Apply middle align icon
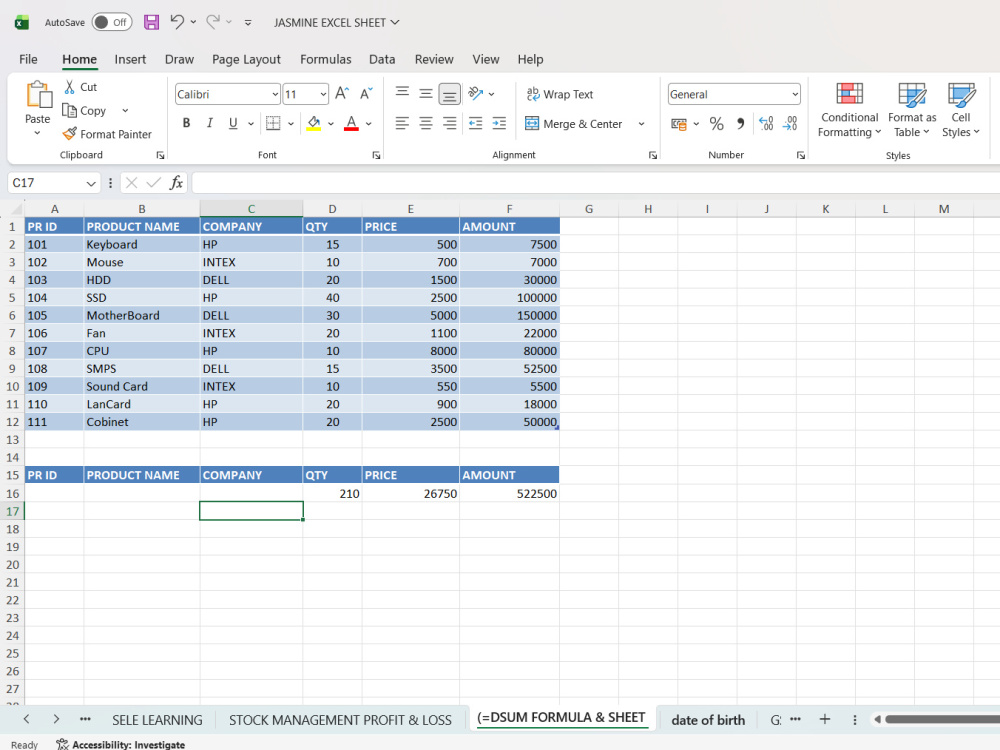Viewport: 1000px width, 750px height. (x=425, y=94)
